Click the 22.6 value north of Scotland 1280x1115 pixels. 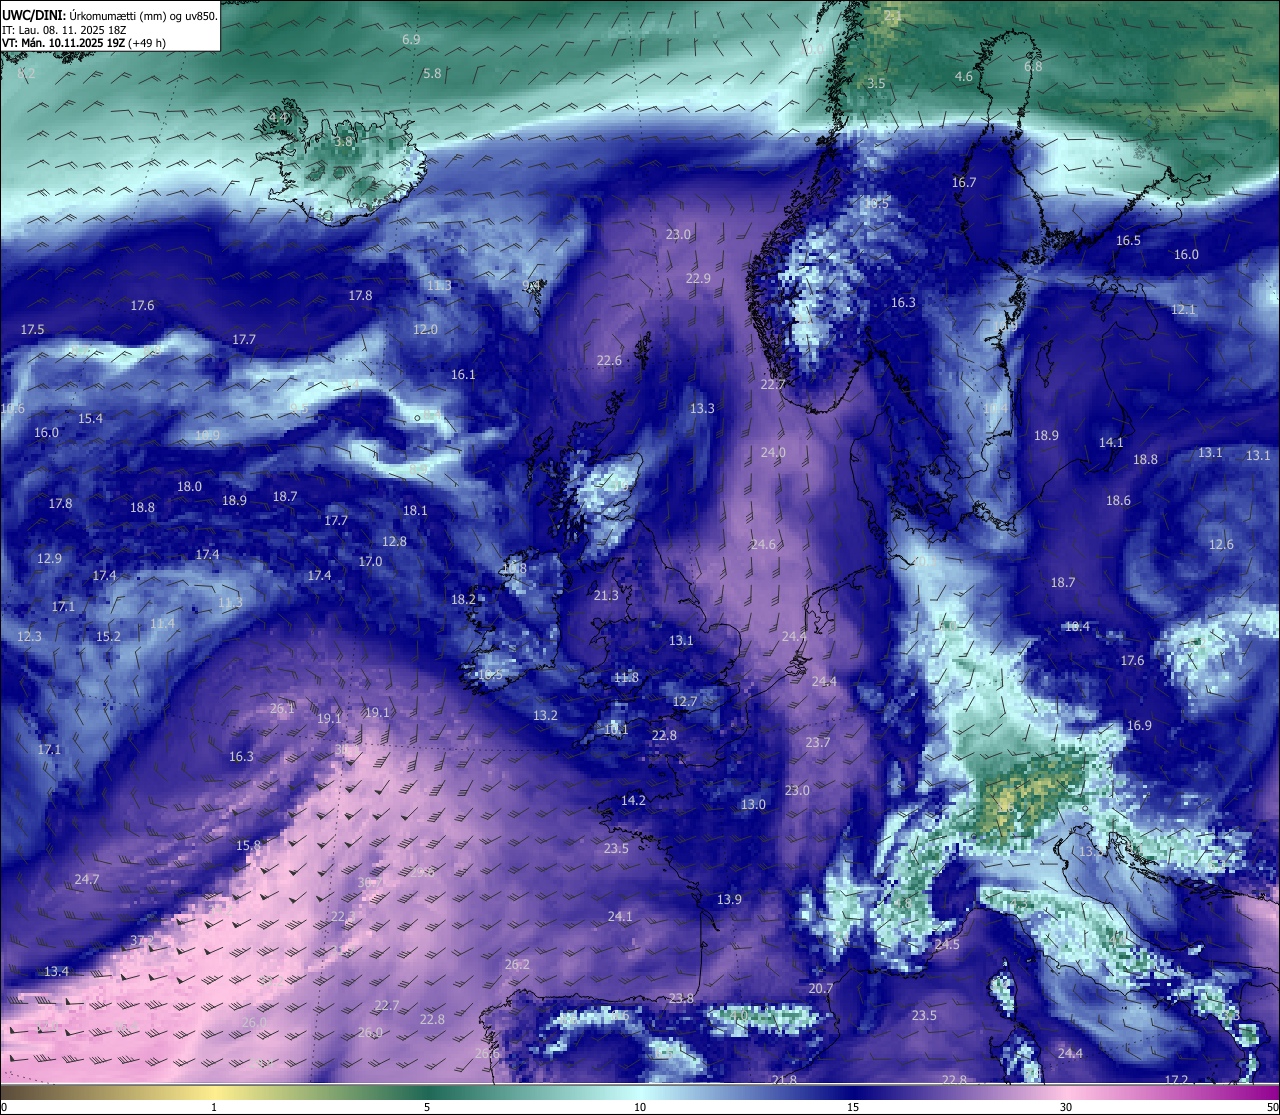609,361
